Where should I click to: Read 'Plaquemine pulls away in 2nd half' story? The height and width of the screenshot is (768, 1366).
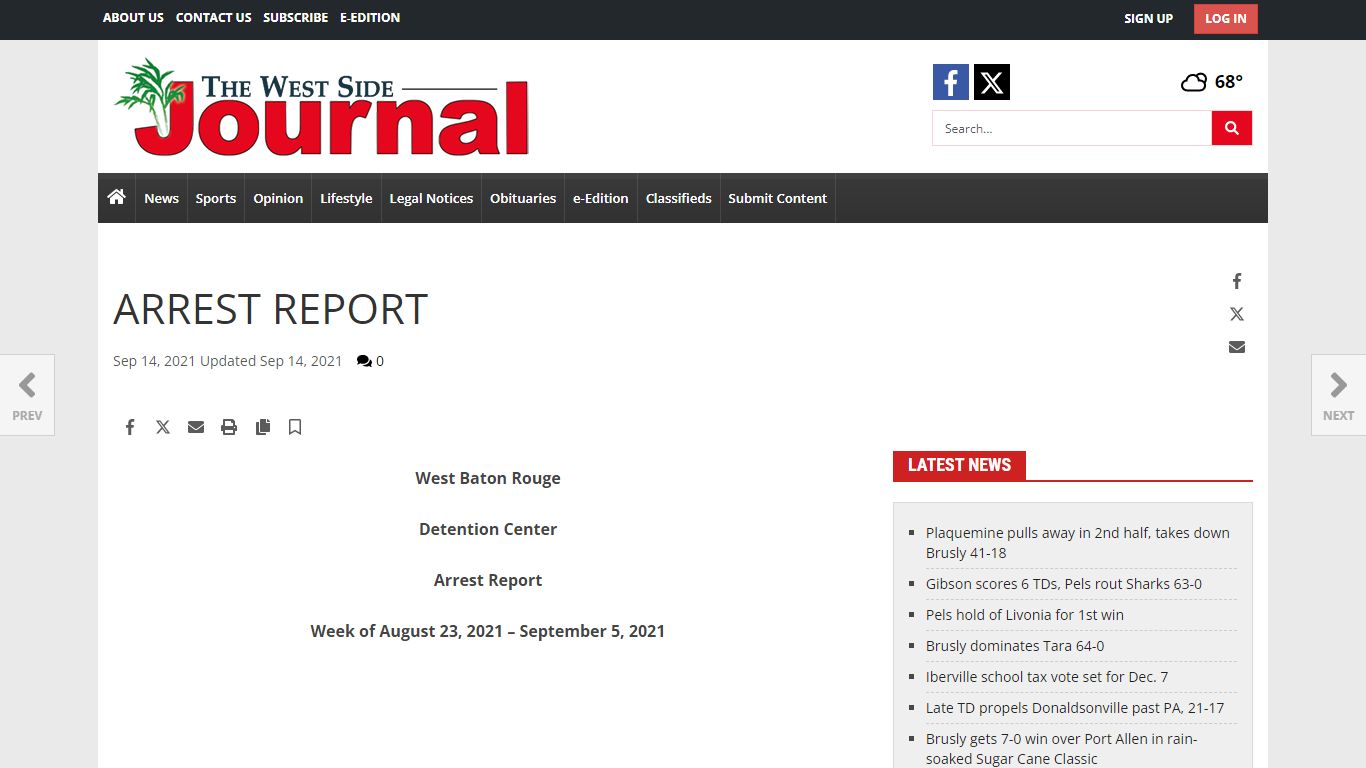[1078, 543]
